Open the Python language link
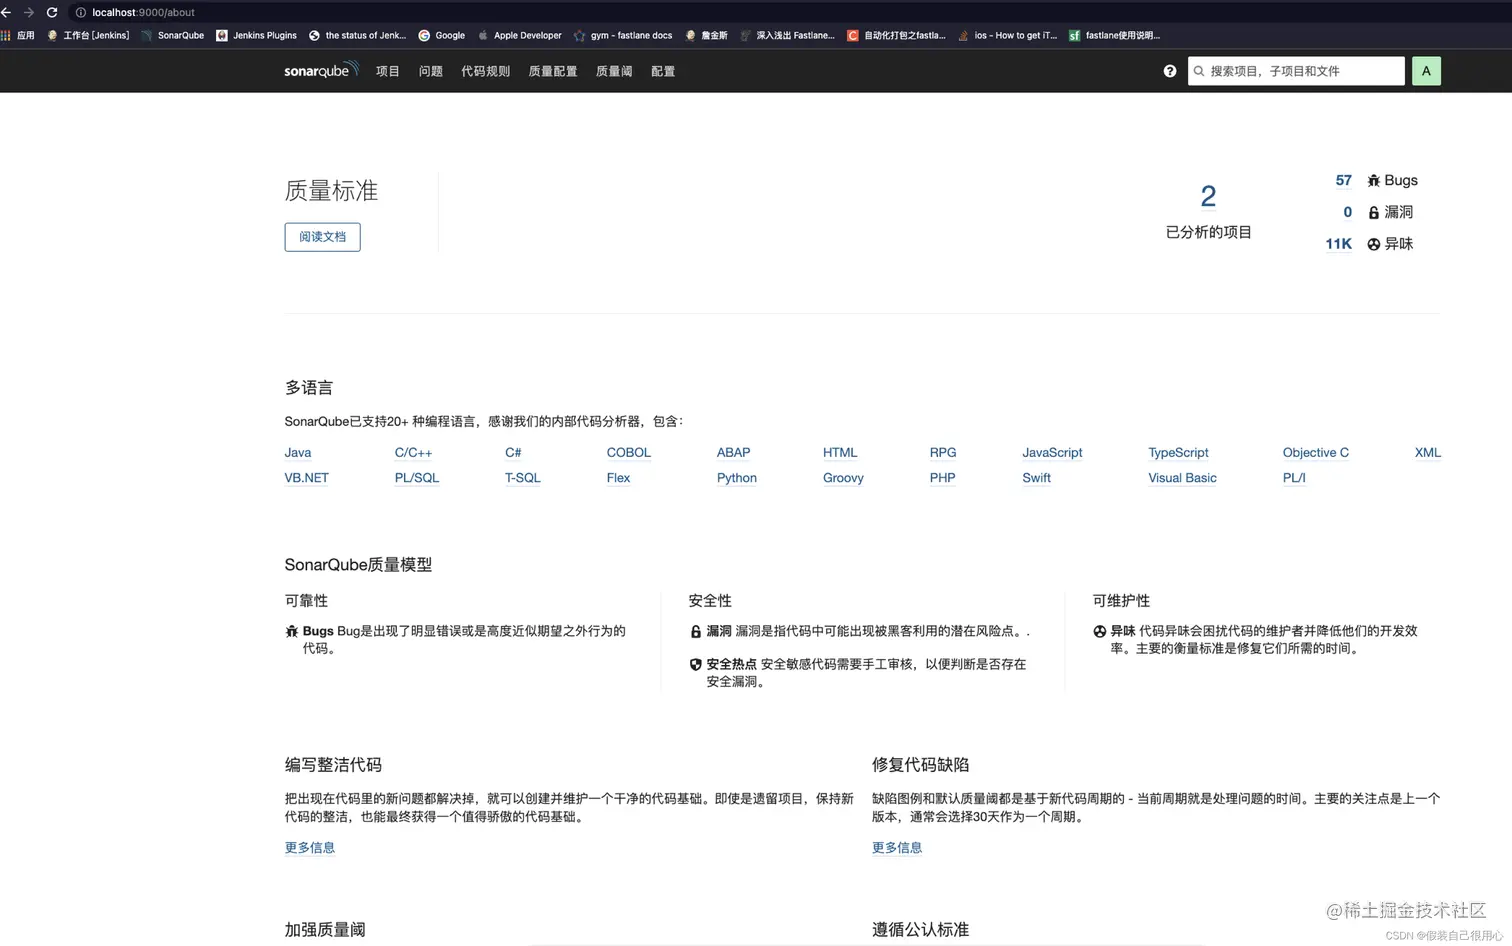 737,478
